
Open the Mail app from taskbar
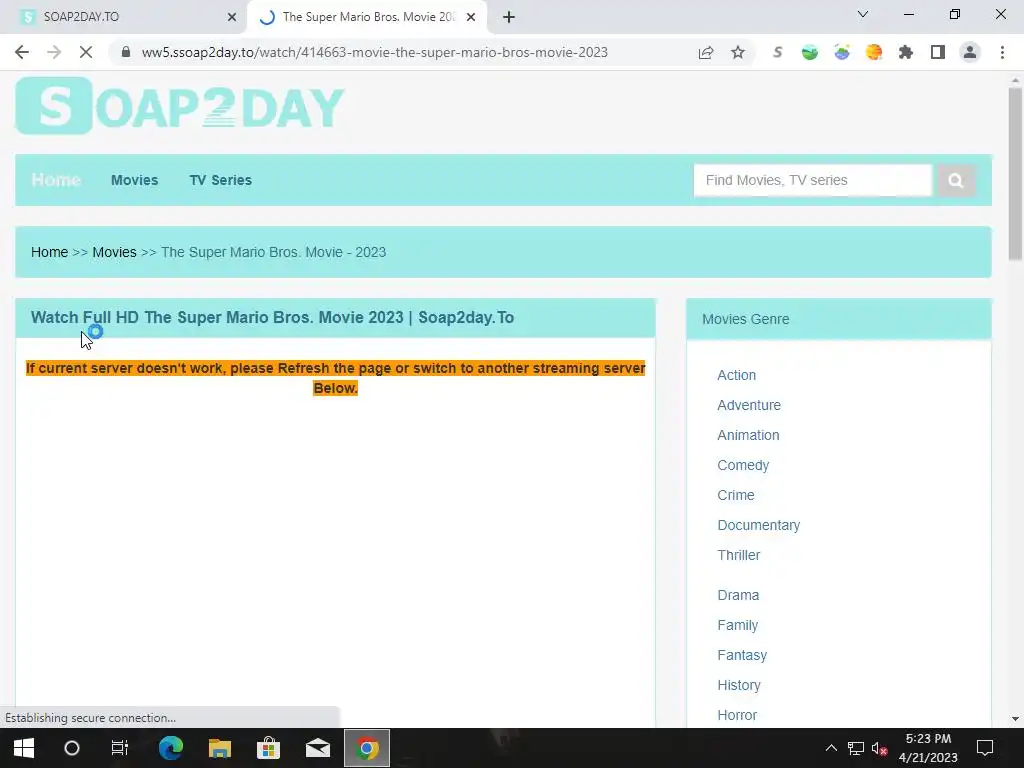(x=317, y=748)
